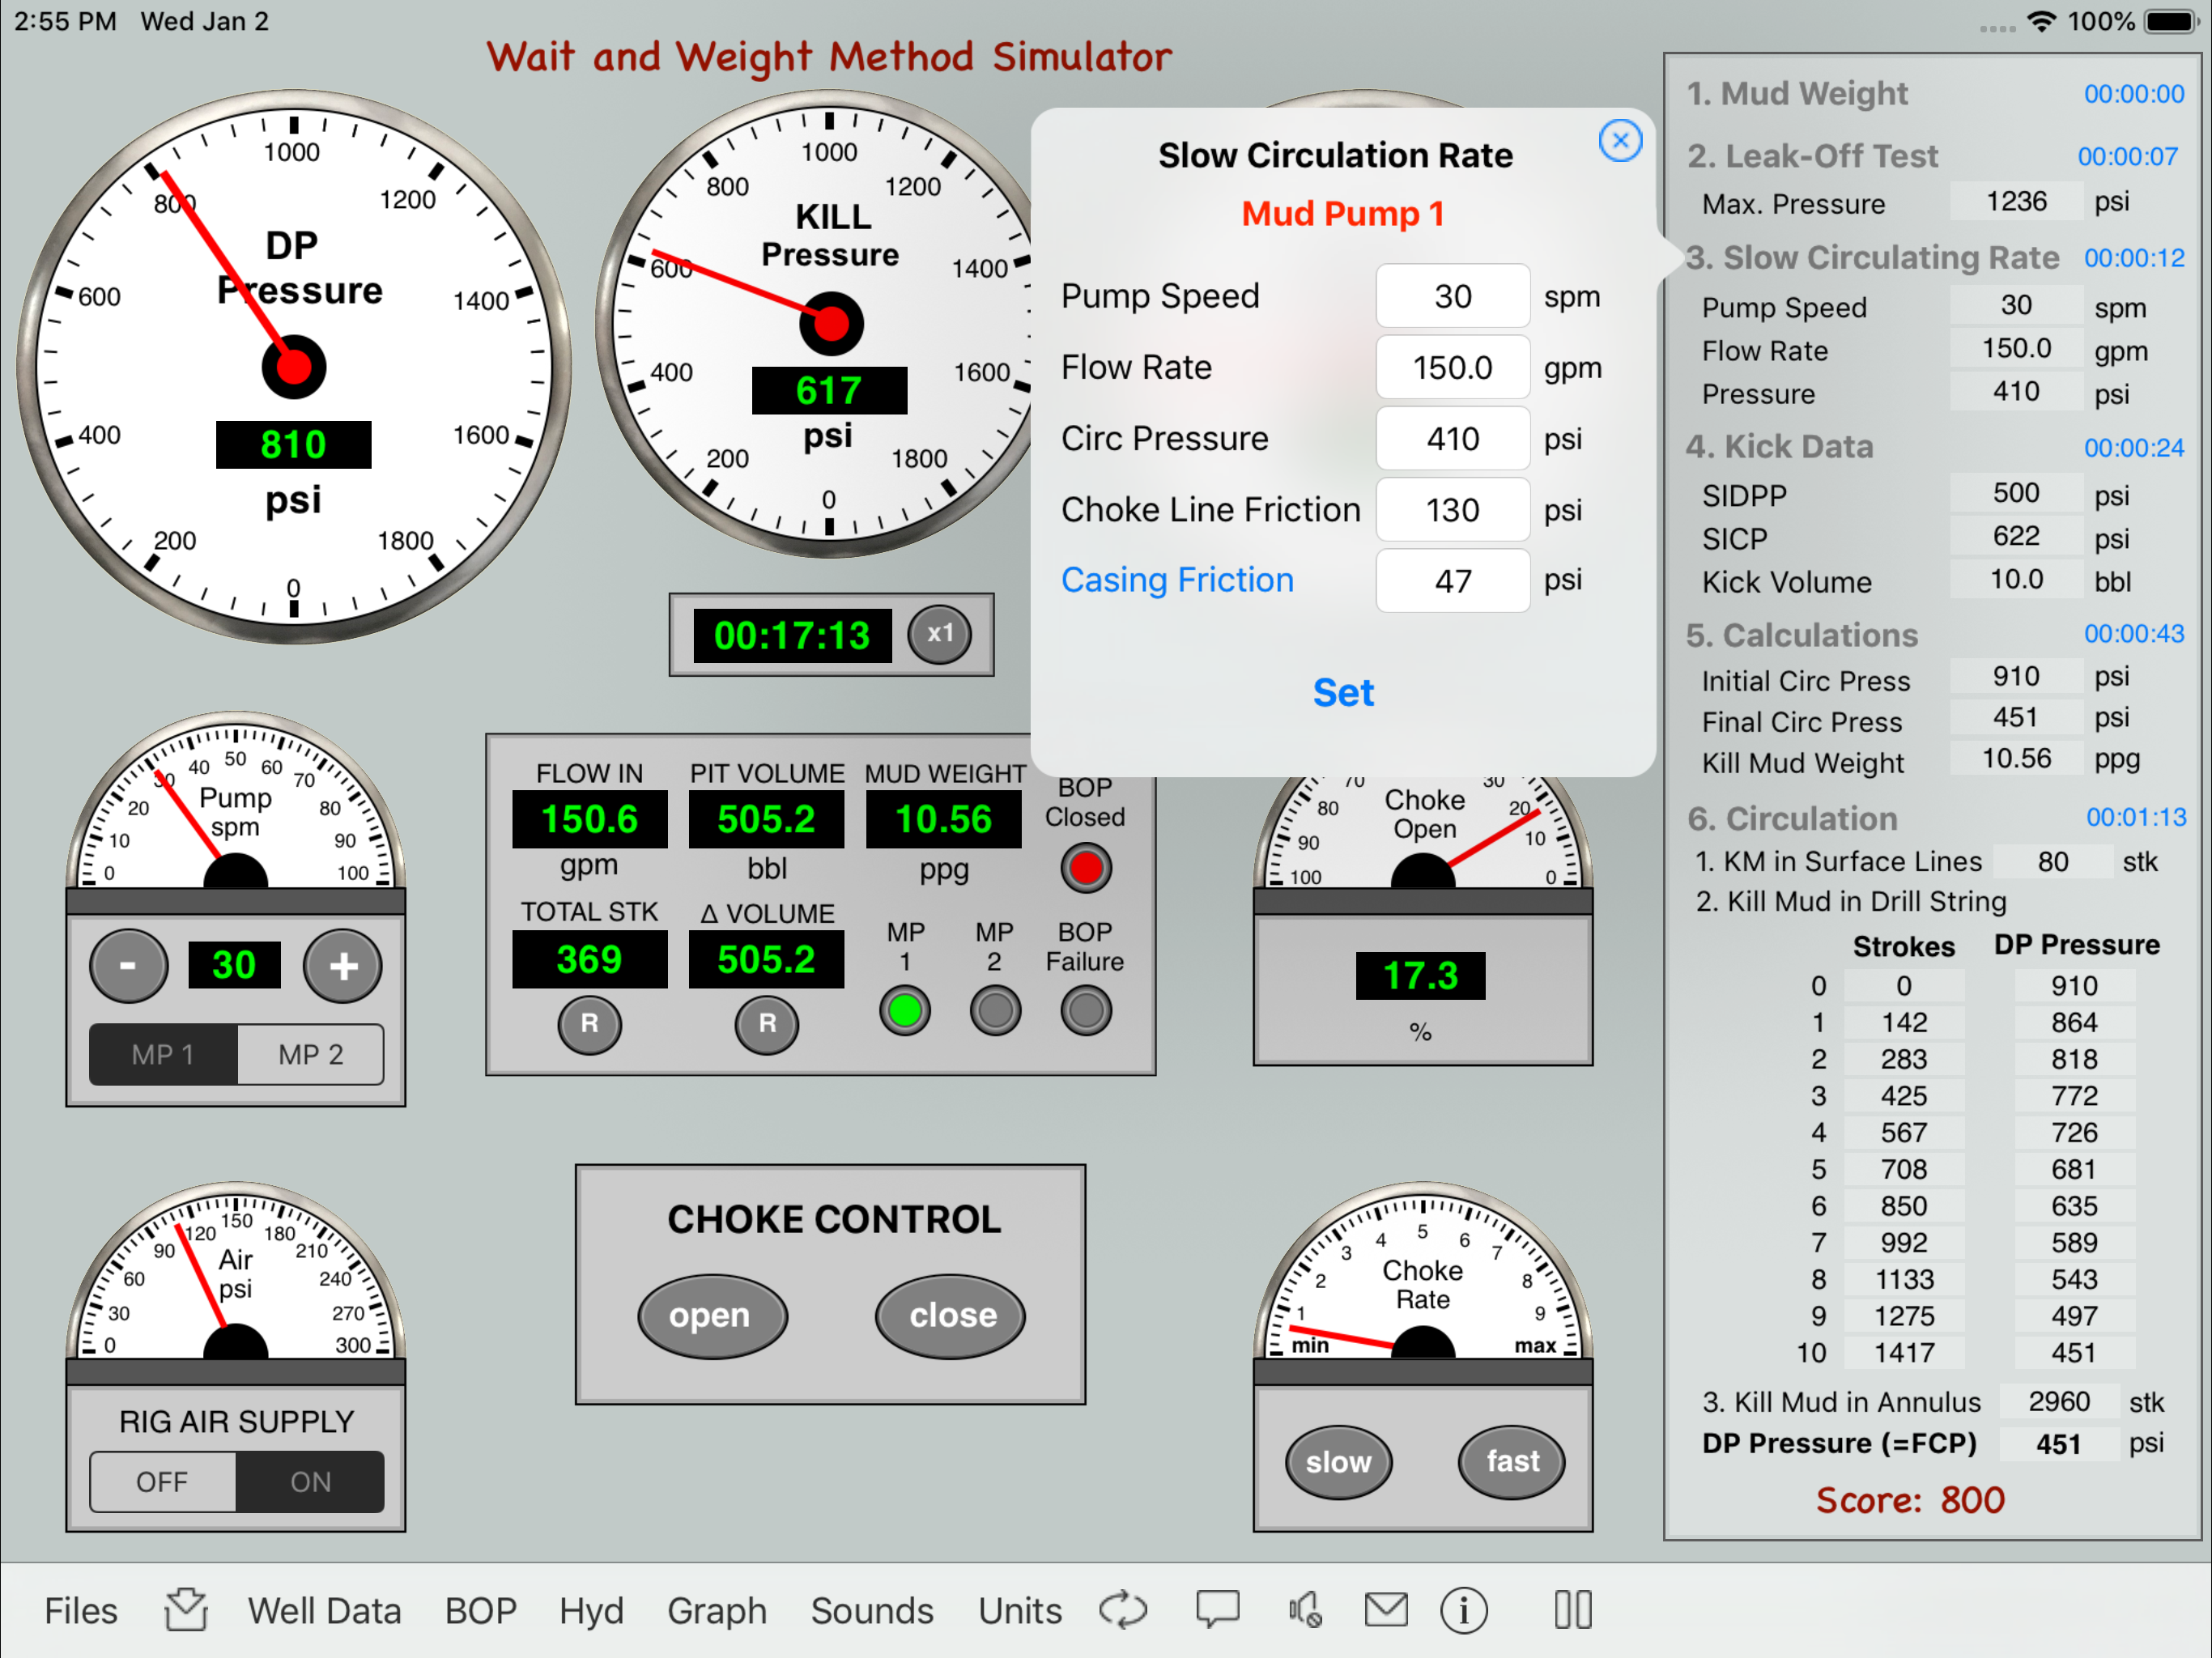Decrease pump speed with minus button
Screen dimensions: 2212x1658
click(128, 966)
